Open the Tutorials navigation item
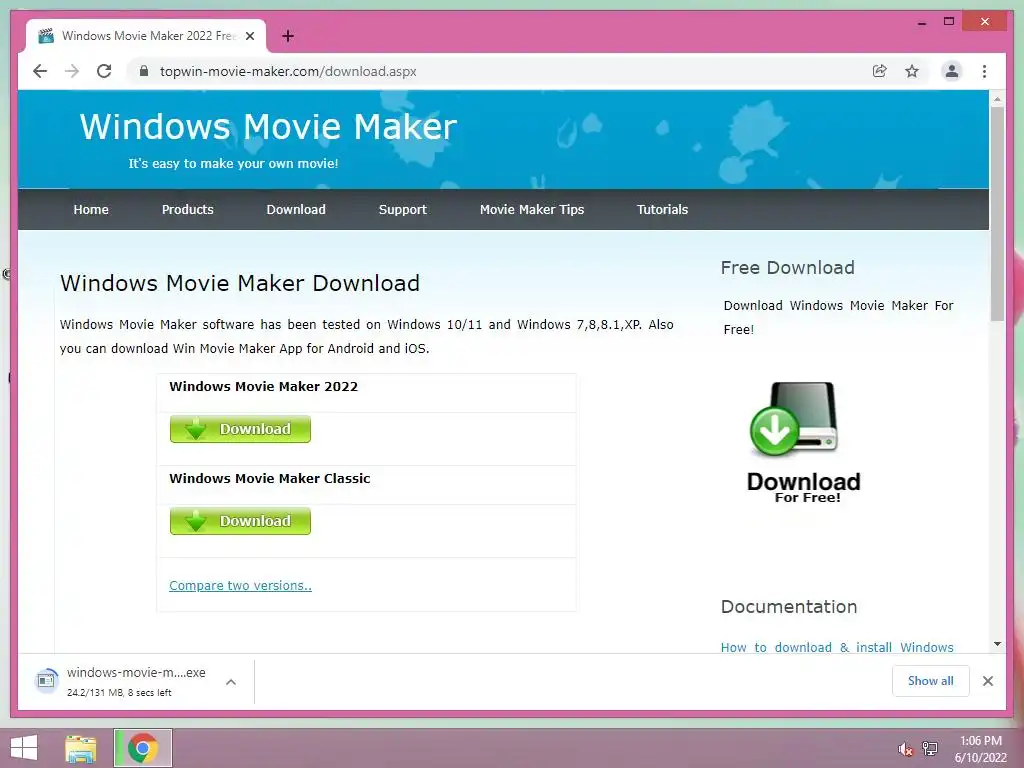Viewport: 1024px width, 768px height. click(x=662, y=210)
